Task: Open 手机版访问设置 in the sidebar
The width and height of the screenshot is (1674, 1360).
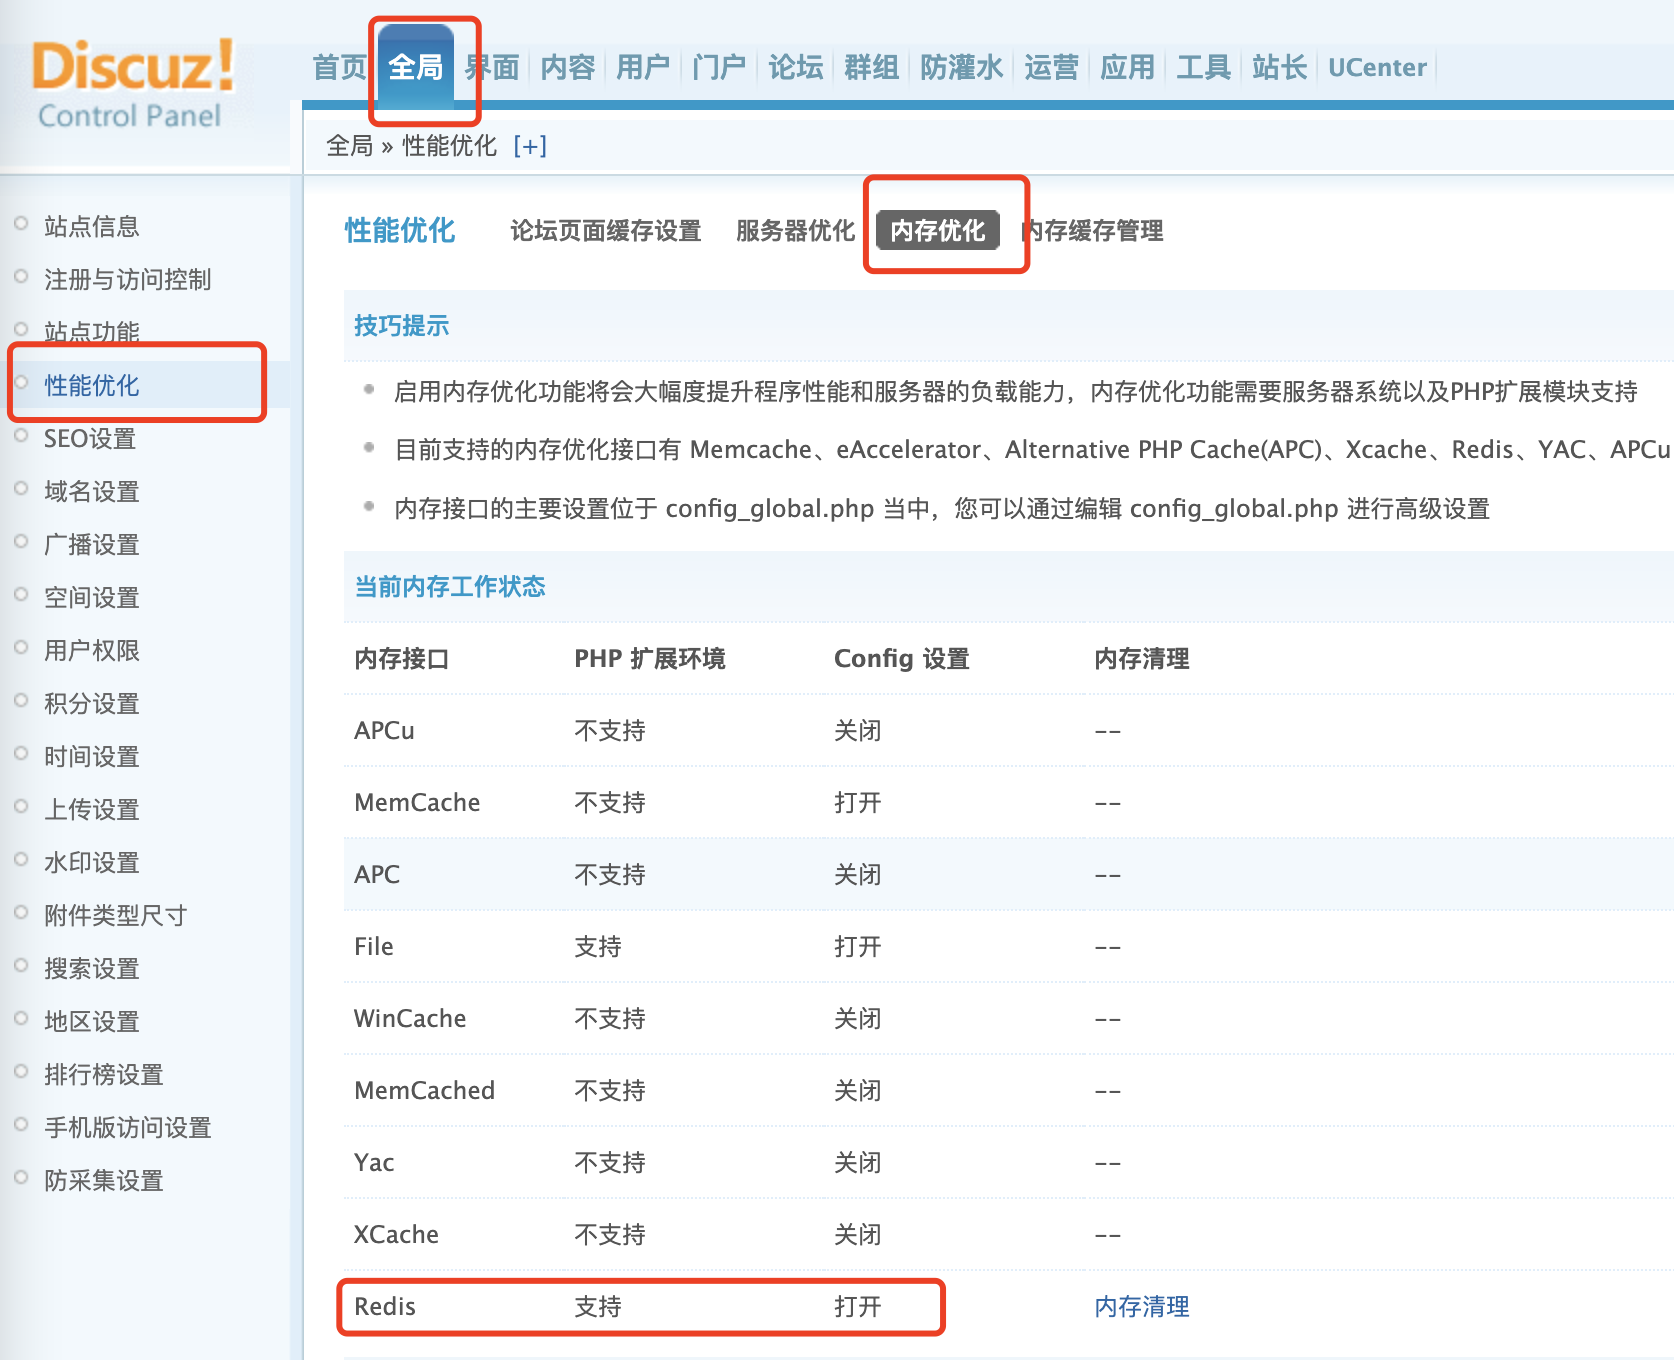Action: pyautogui.click(x=128, y=1127)
